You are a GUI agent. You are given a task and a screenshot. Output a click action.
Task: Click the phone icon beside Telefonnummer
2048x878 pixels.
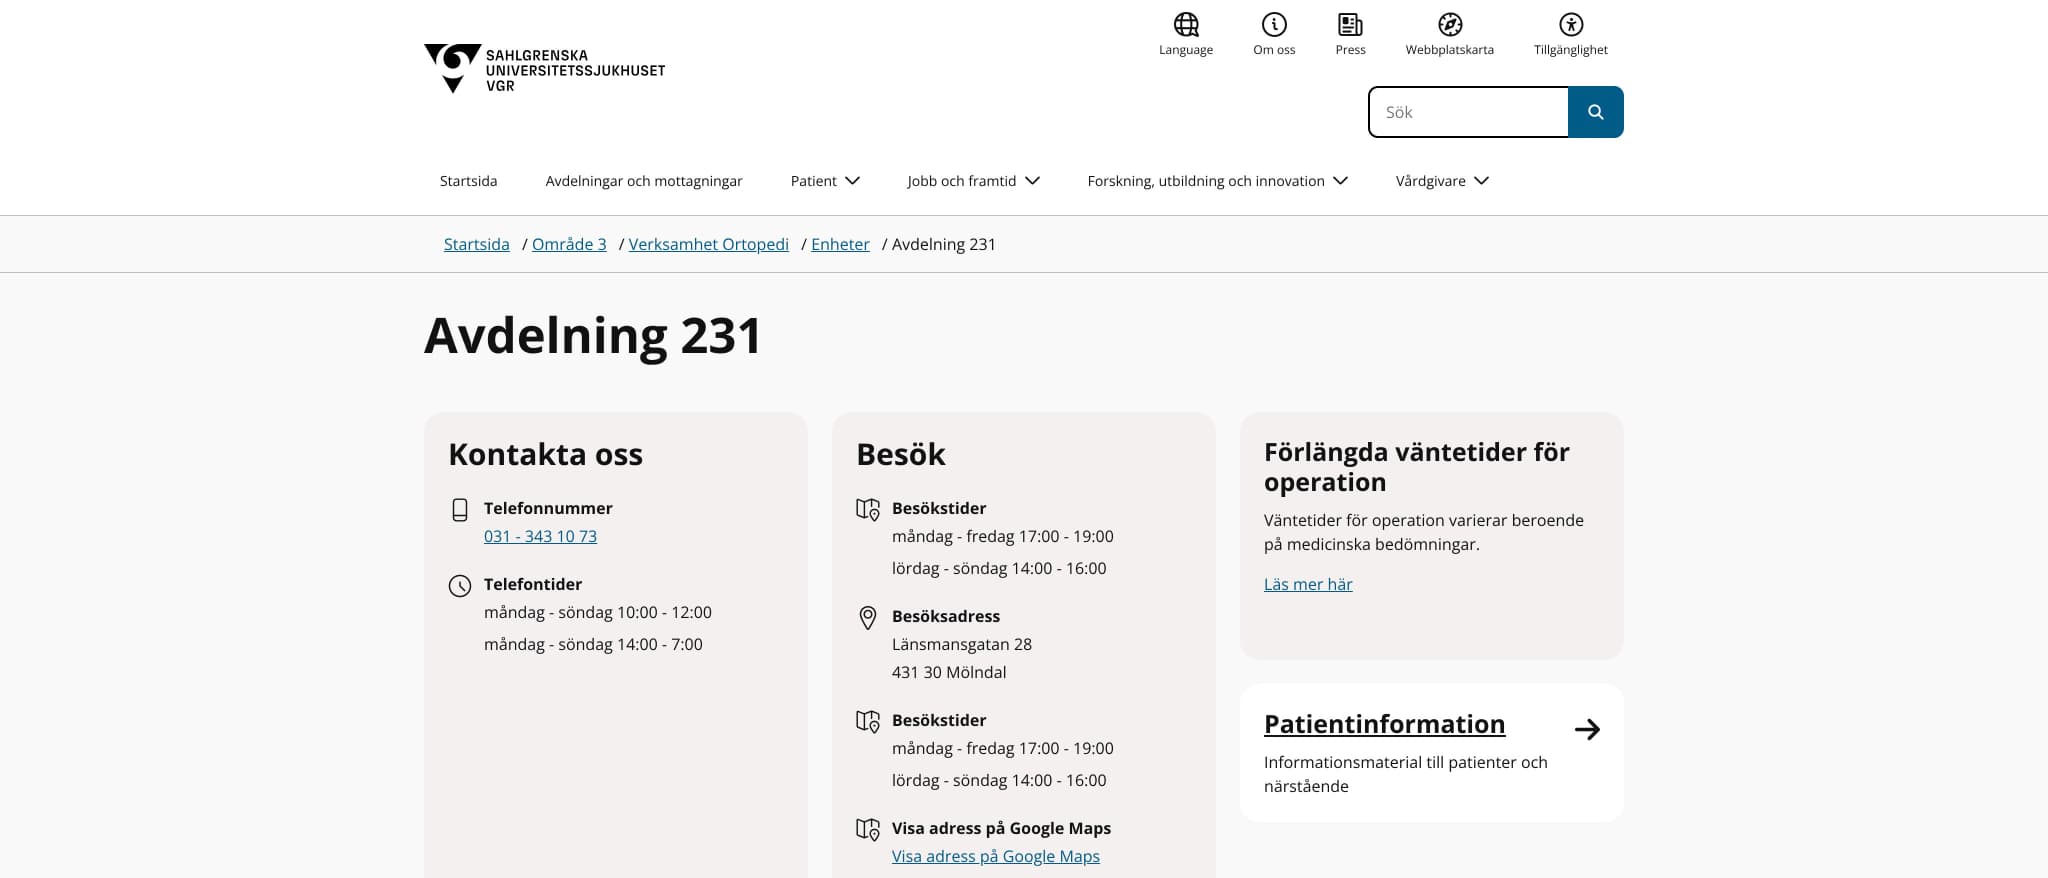460,510
